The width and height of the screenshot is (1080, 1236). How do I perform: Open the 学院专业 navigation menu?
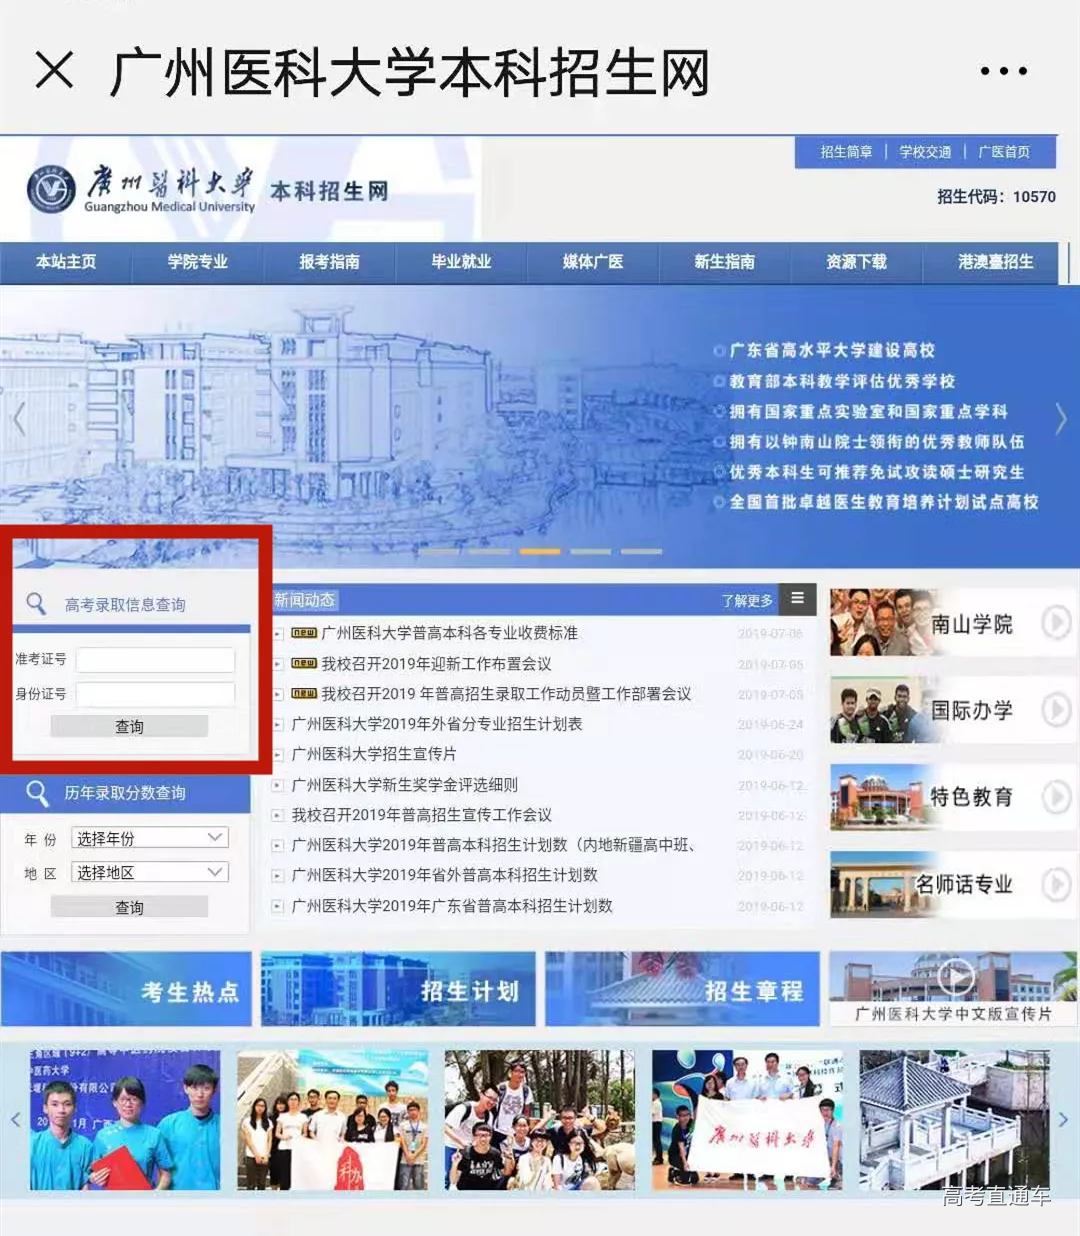197,262
